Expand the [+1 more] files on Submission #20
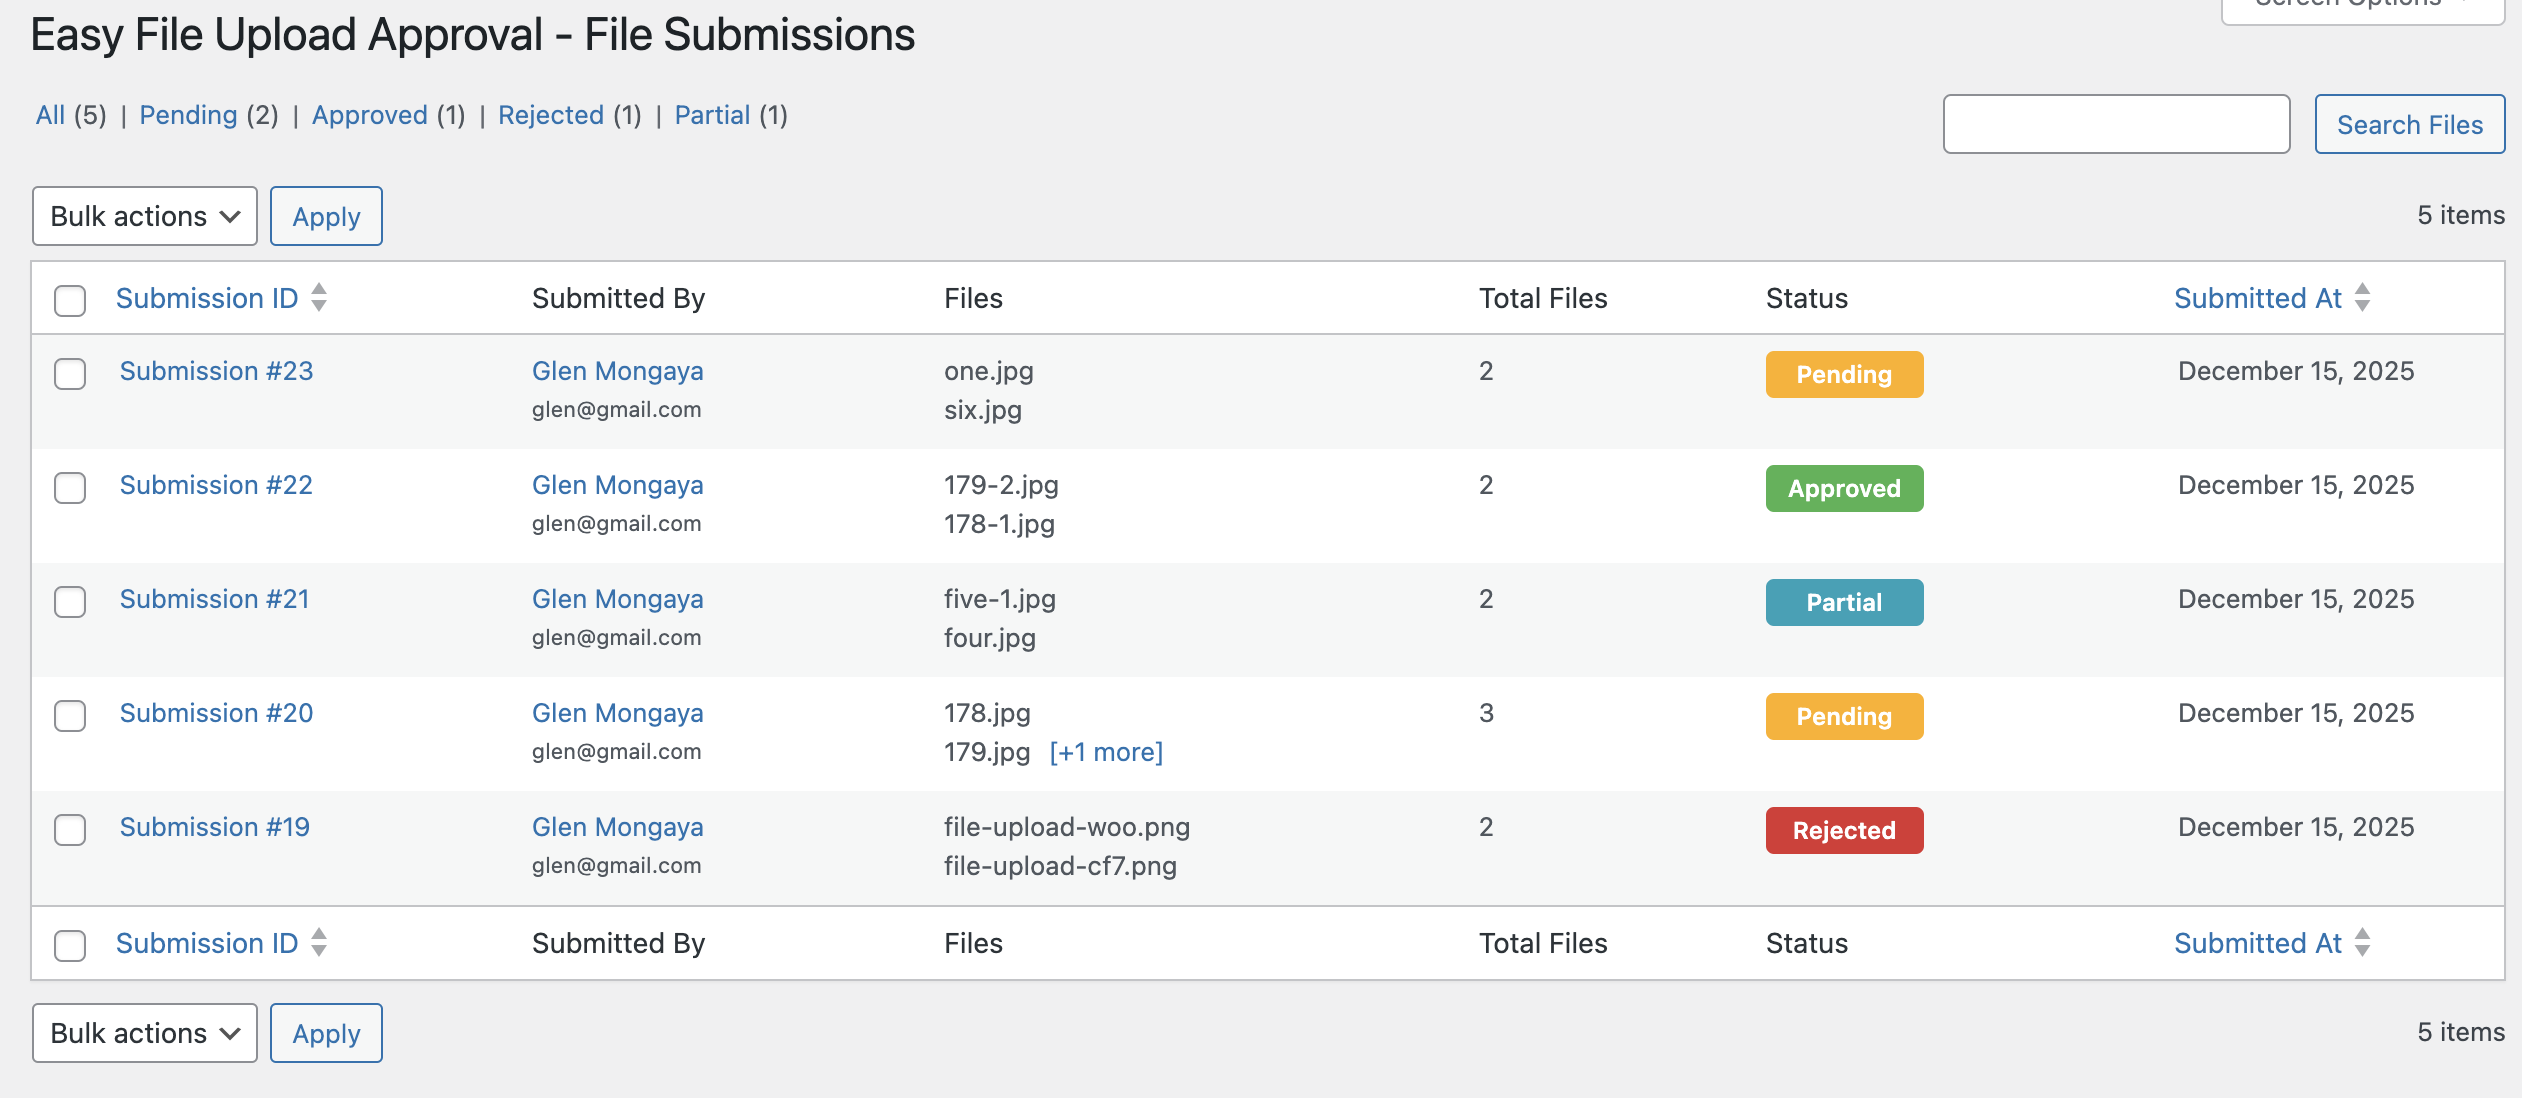 tap(1105, 752)
